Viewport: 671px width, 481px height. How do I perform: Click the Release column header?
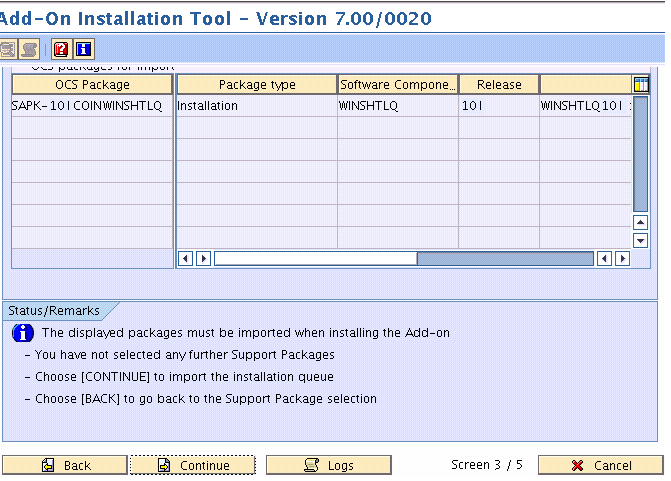coord(499,84)
